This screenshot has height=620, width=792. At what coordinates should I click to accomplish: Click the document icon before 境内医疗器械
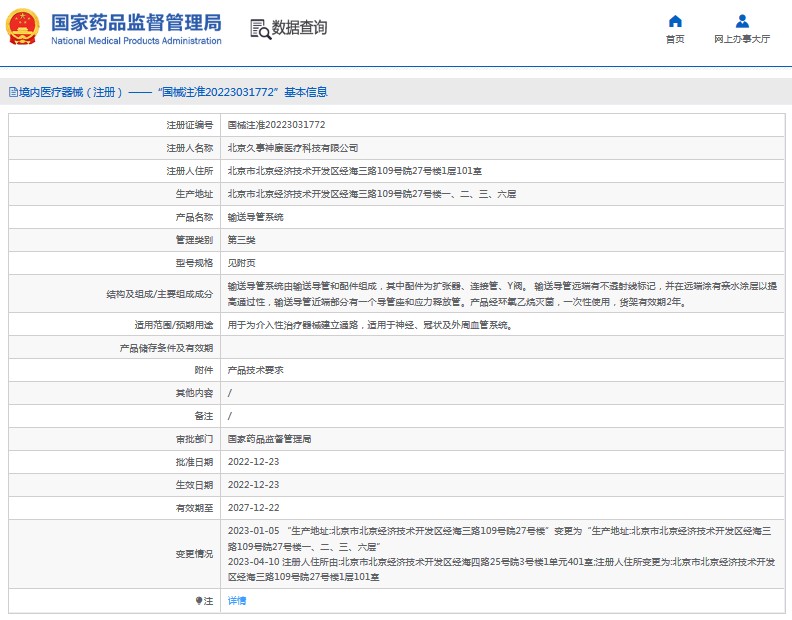tap(14, 92)
